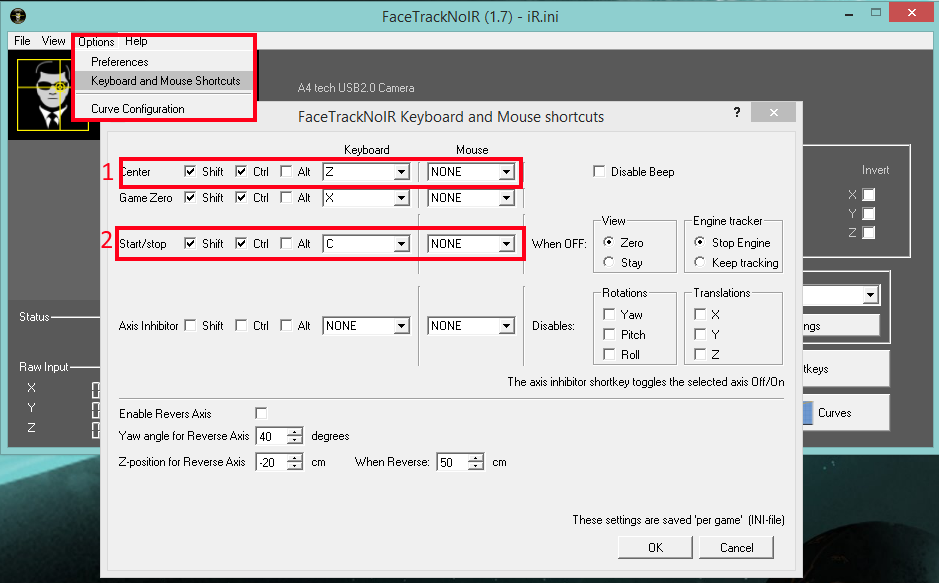Click OK to confirm shortcuts
This screenshot has width=939, height=583.
point(655,548)
